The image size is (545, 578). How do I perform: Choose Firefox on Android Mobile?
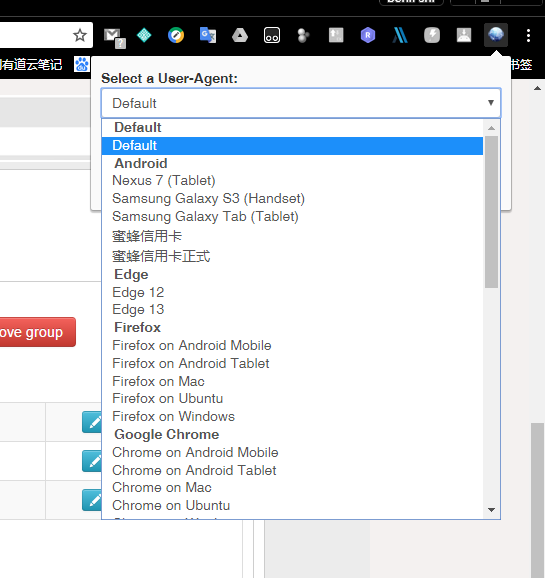click(292, 345)
